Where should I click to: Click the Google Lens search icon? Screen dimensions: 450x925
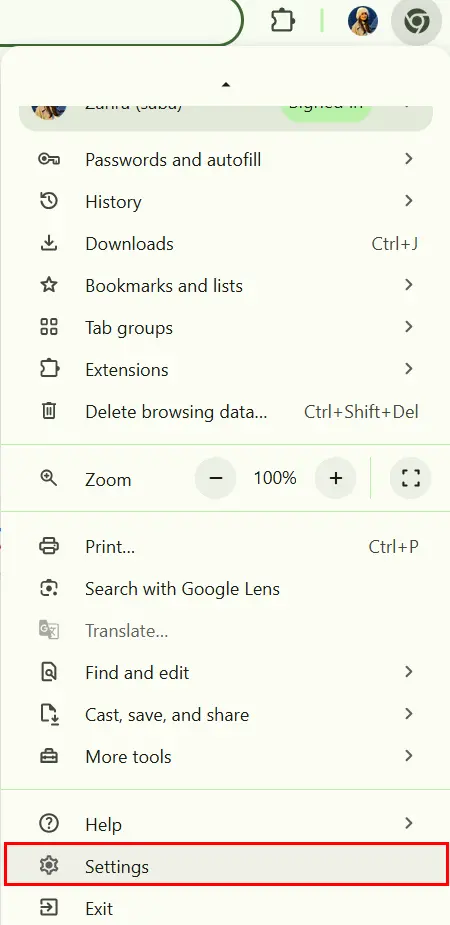pos(48,588)
